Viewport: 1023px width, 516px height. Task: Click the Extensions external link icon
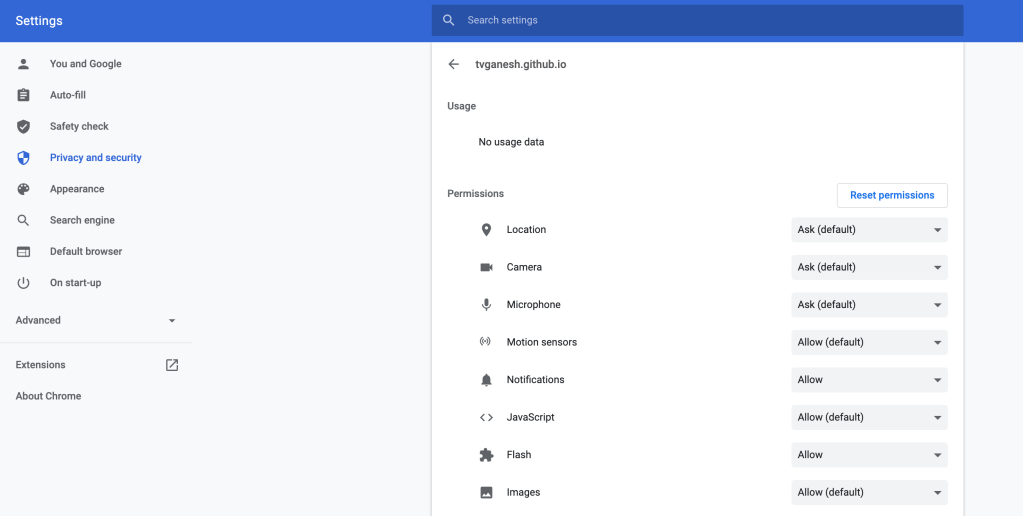172,365
